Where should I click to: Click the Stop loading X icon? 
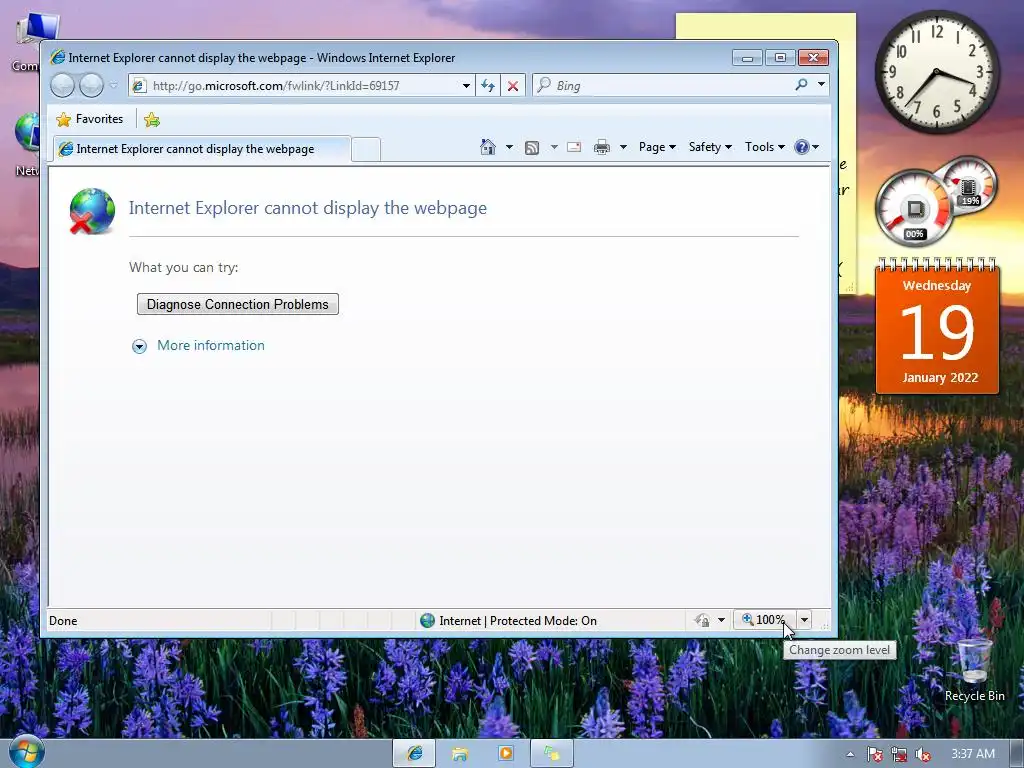tap(513, 86)
